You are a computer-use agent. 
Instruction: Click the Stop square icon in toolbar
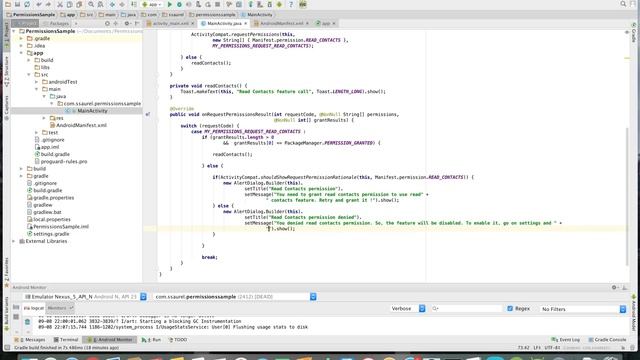[218, 4]
